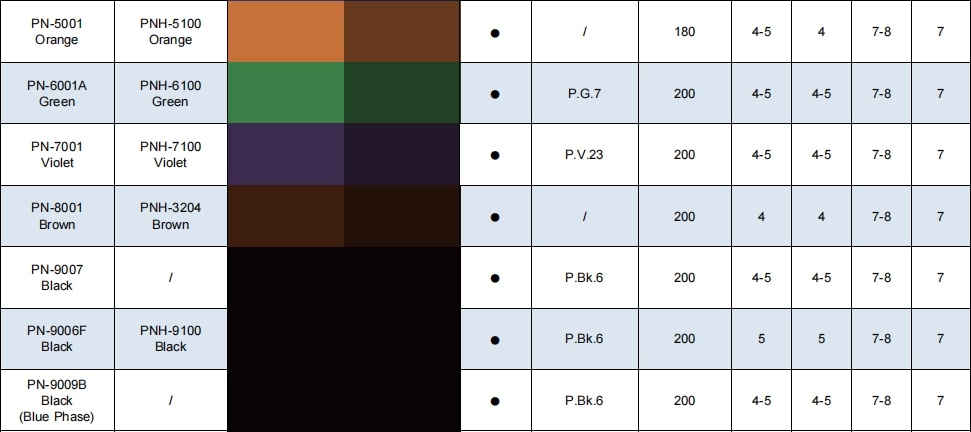Screen dimensions: 971x432
Task: Click the dark violet PNH-7100 swatch
Action: (402, 154)
